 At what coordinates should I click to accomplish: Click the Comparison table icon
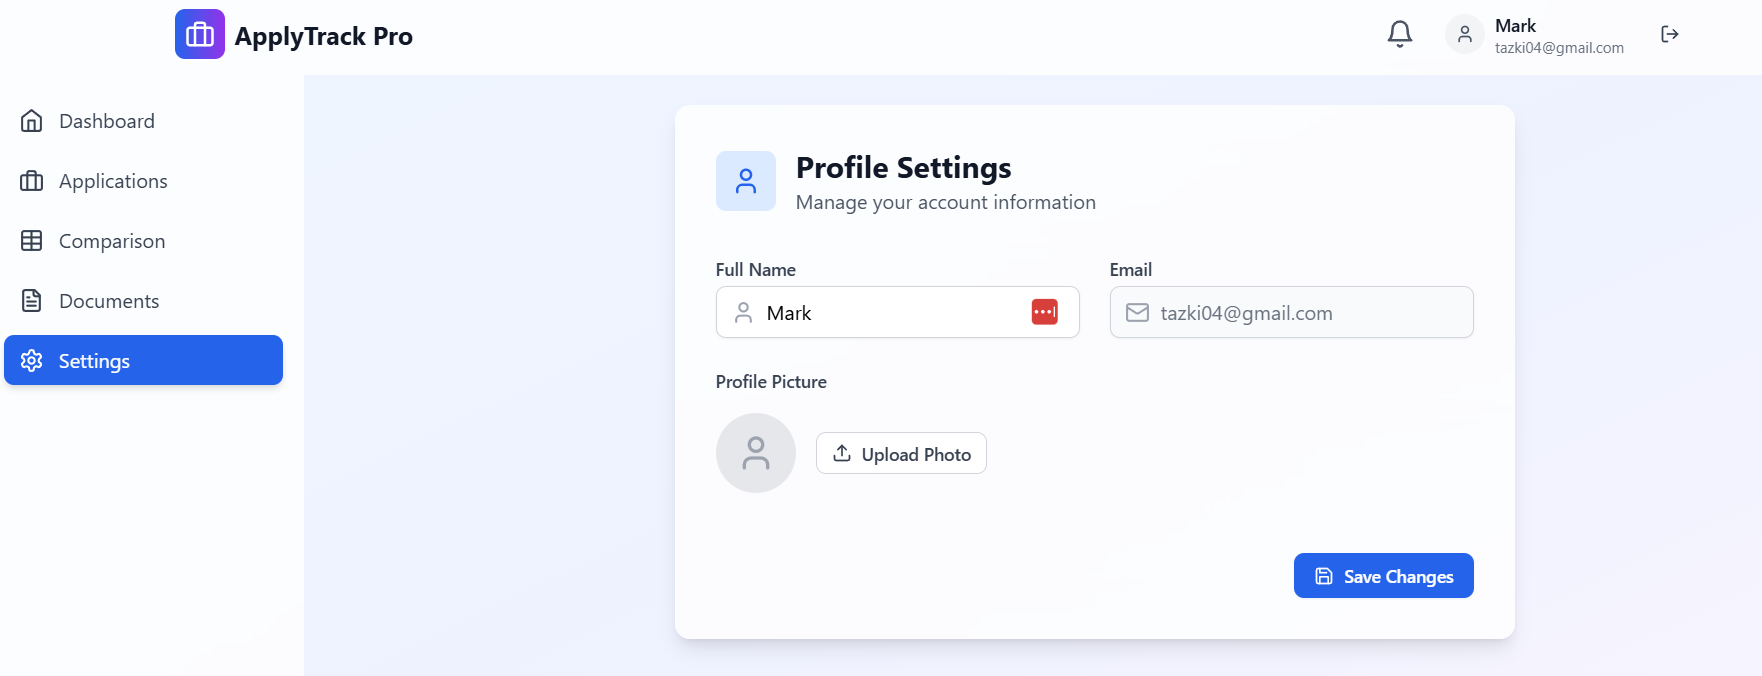pos(32,241)
